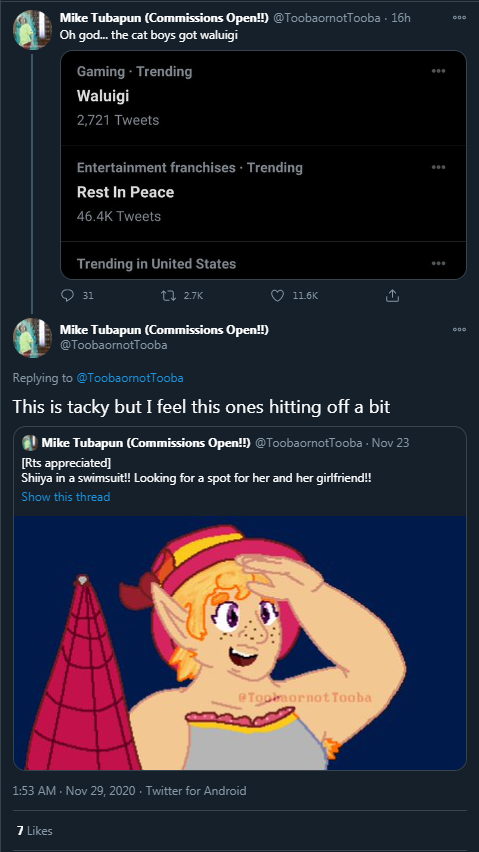Click the reply icon with 31 replies
Screen dimensions: 479x852
click(67, 295)
